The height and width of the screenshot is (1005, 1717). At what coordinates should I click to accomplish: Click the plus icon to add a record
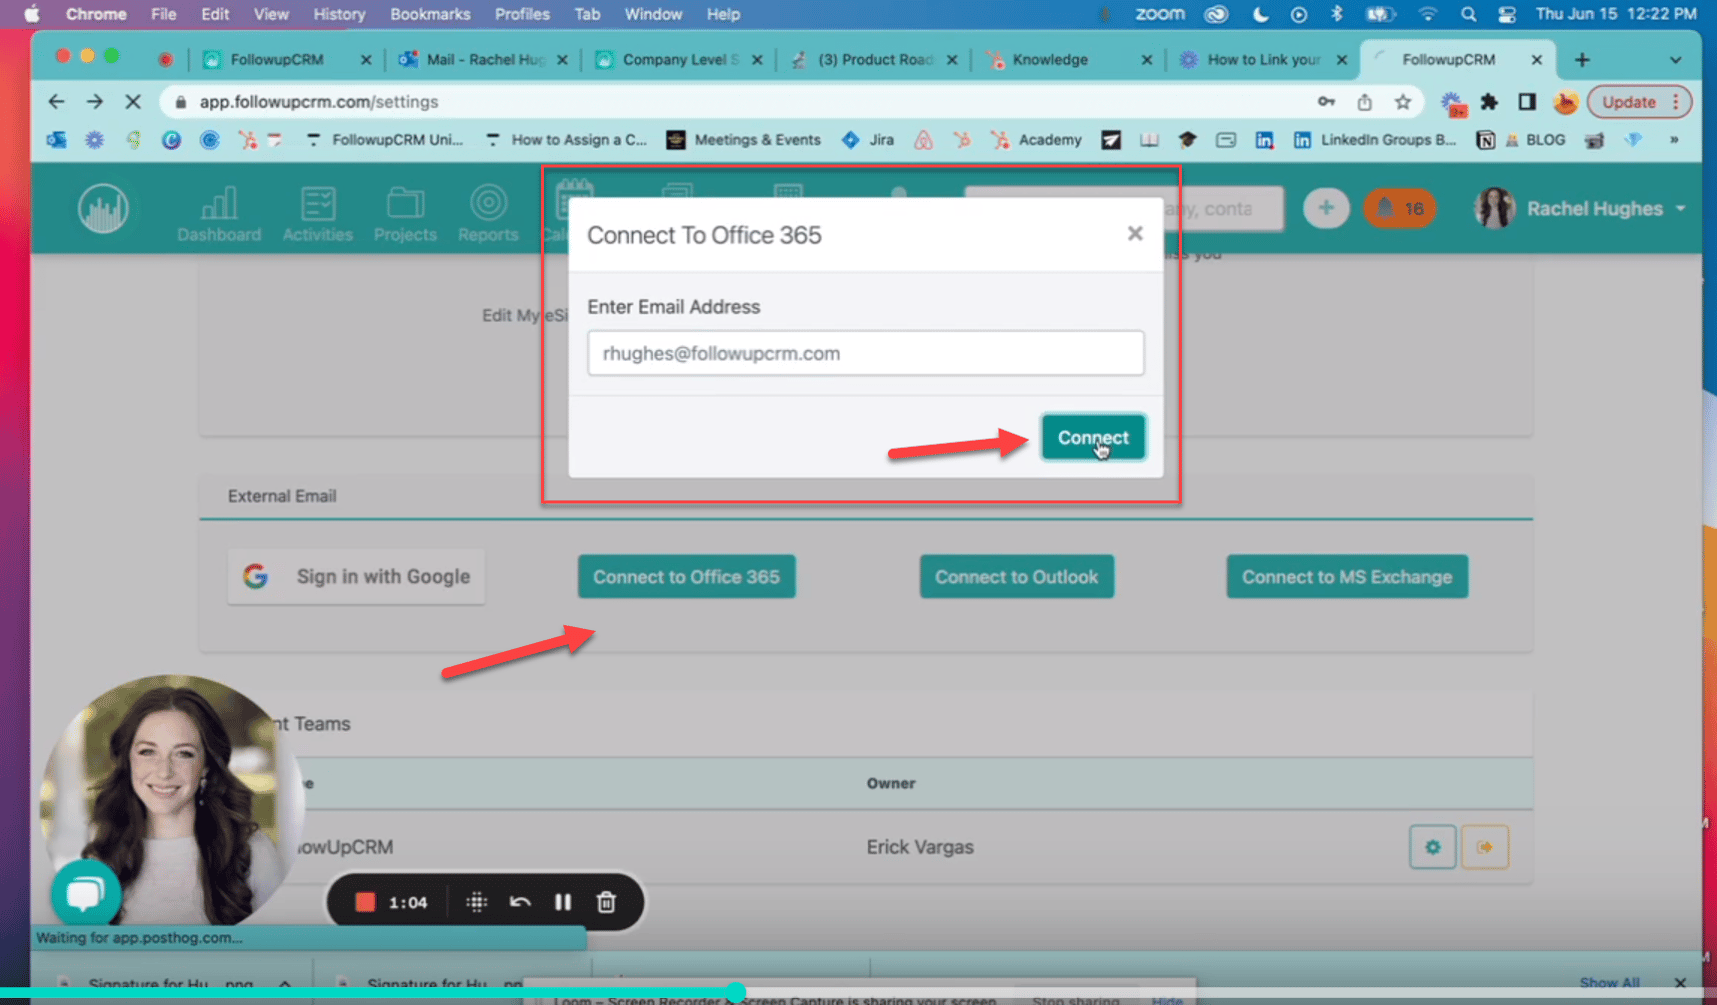click(1326, 208)
